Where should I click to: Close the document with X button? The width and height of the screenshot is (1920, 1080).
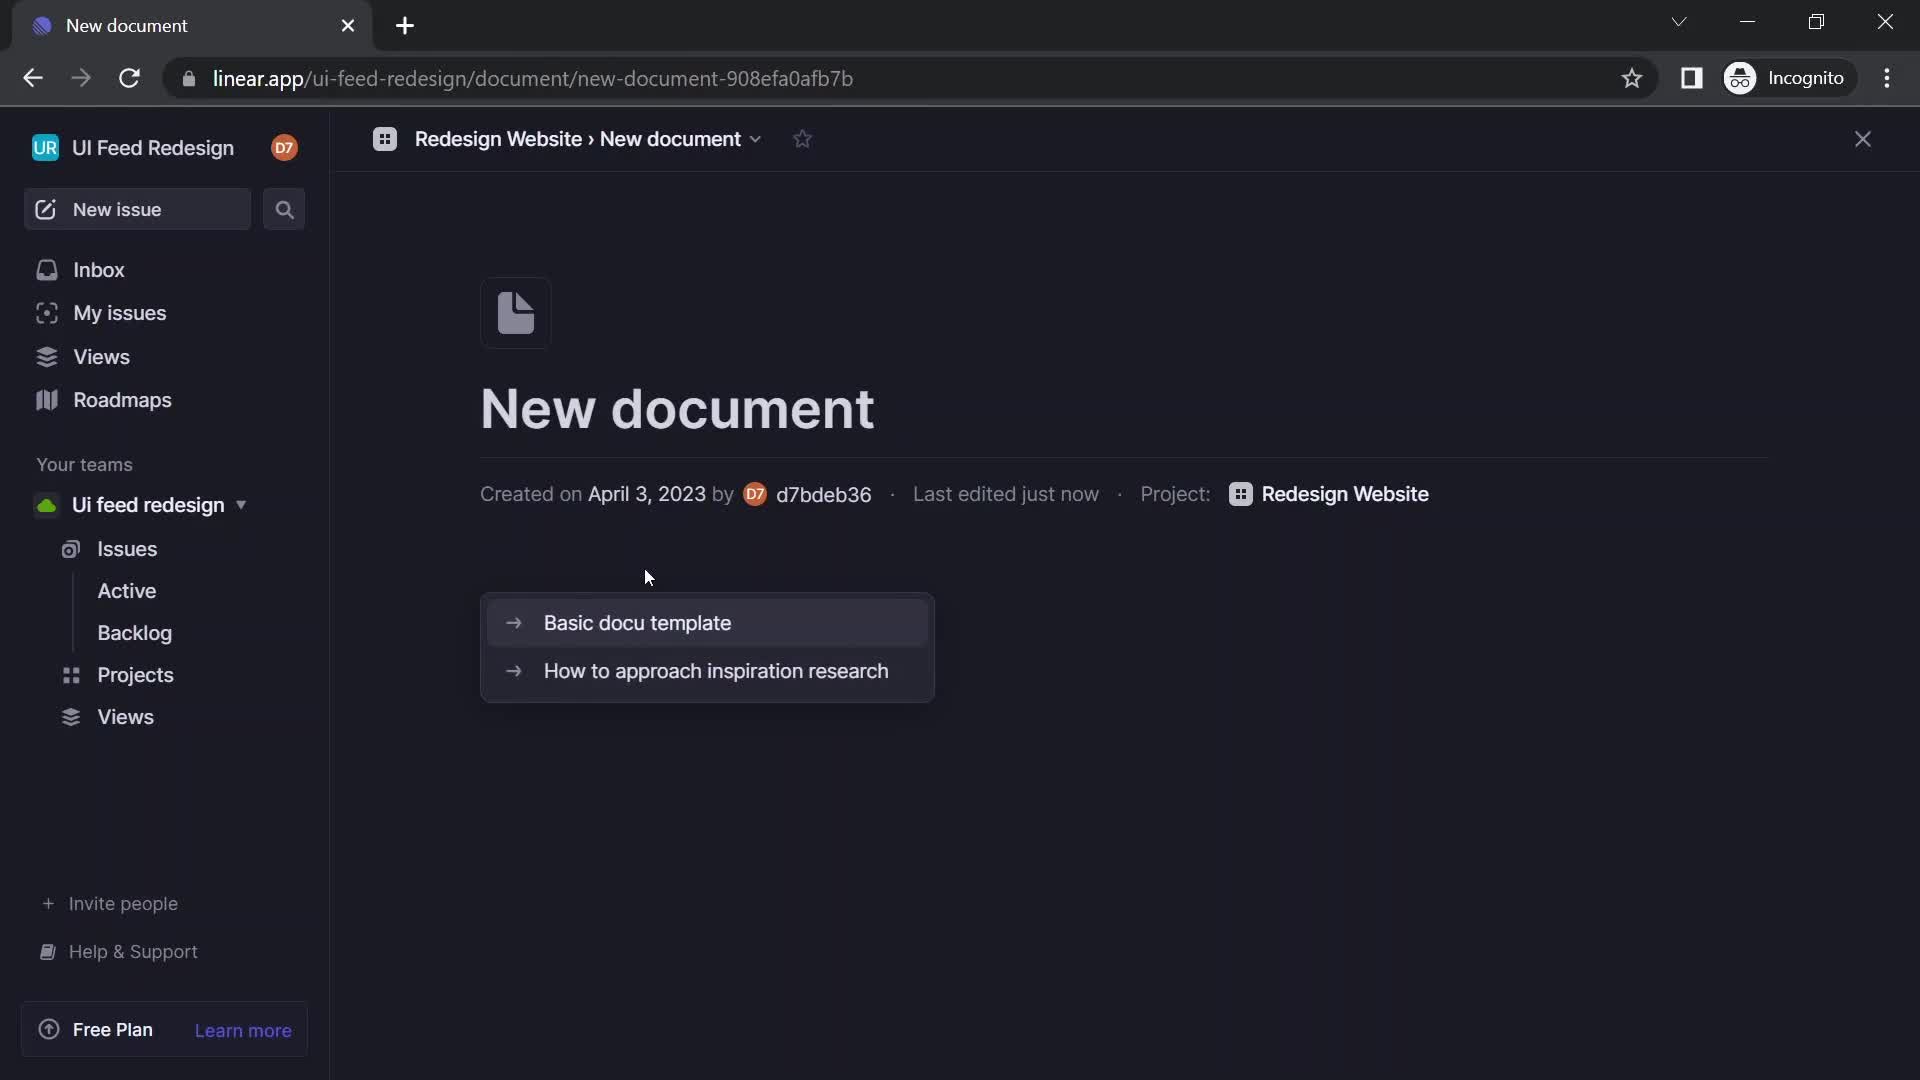1862,140
